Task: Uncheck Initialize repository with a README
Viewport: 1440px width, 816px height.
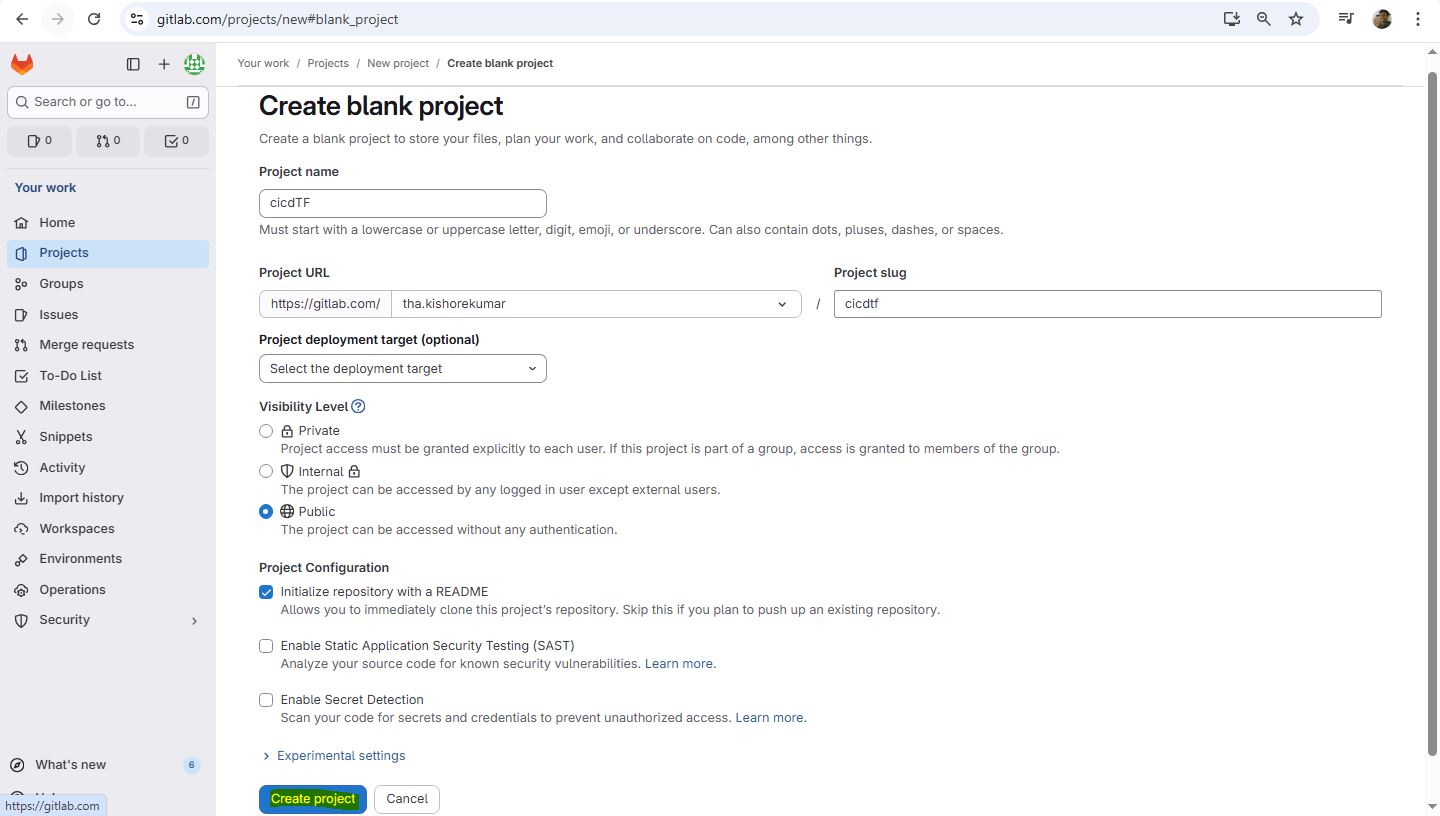Action: [x=266, y=592]
